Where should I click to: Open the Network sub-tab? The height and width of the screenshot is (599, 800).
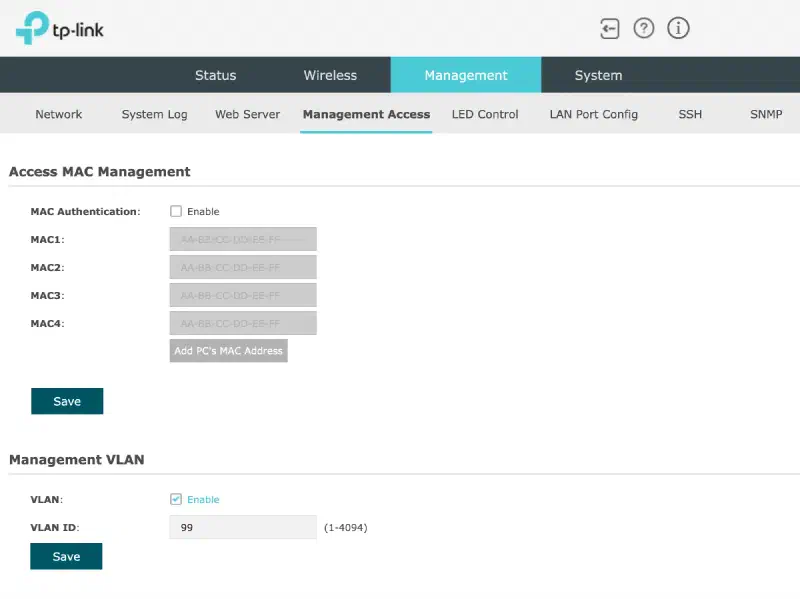click(59, 114)
